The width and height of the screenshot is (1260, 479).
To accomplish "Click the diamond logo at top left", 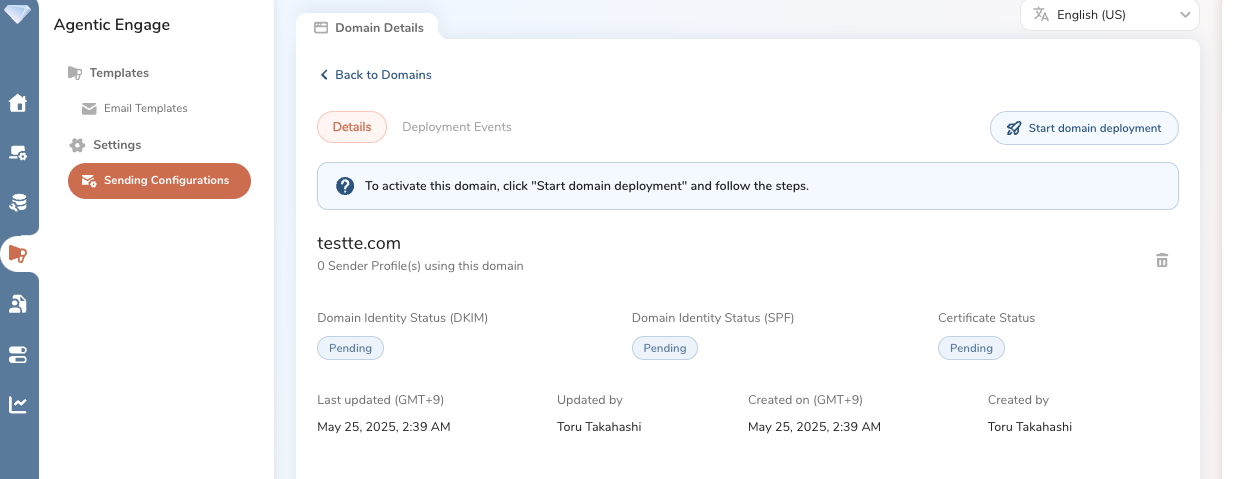I will [18, 14].
